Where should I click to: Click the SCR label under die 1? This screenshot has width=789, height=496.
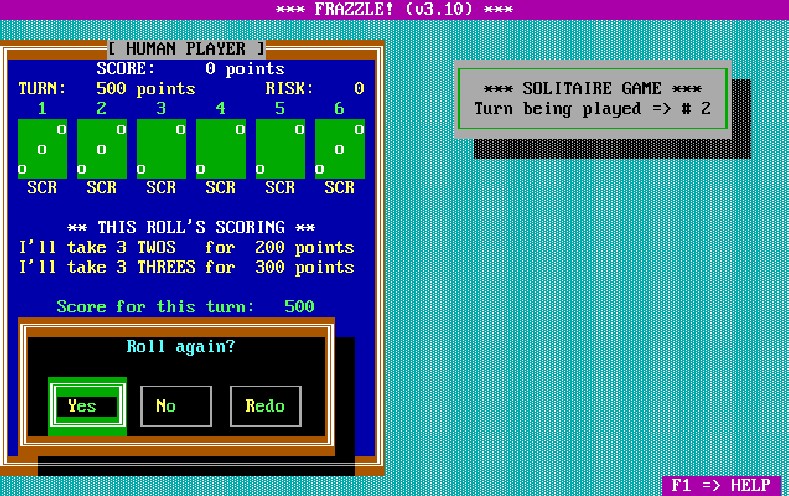coord(43,187)
